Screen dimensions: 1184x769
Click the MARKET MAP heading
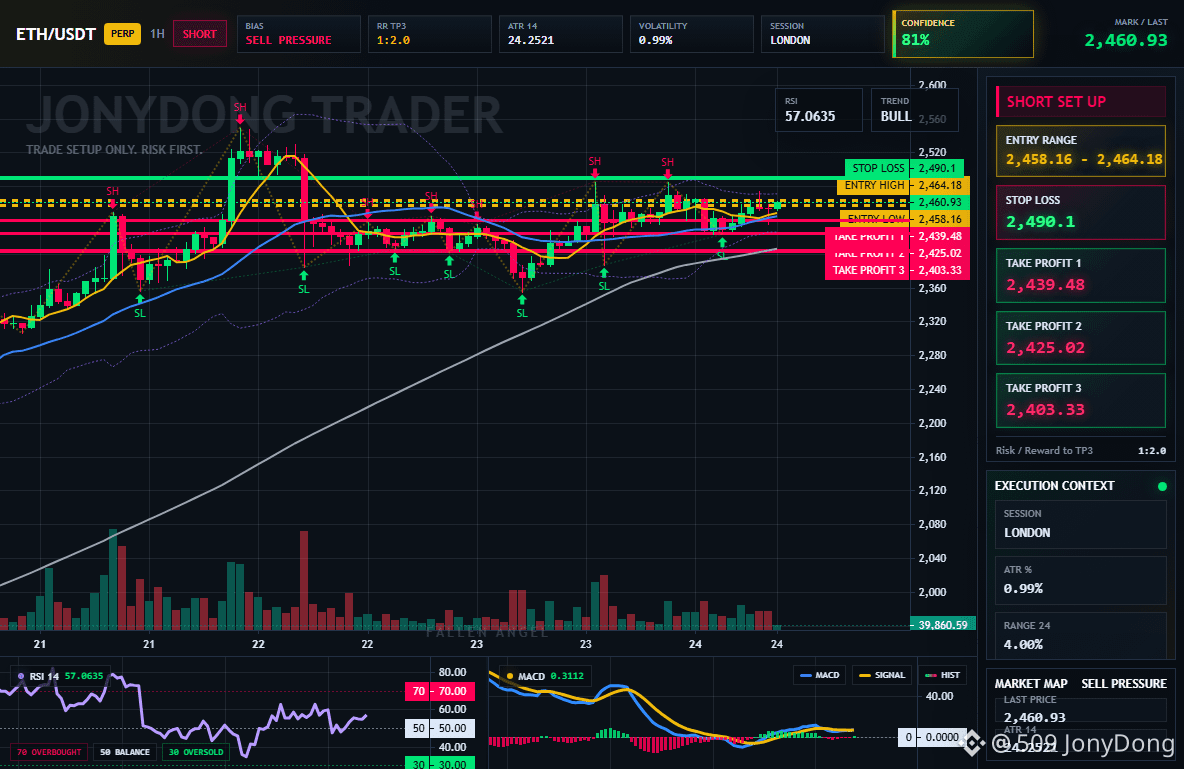coord(1031,684)
